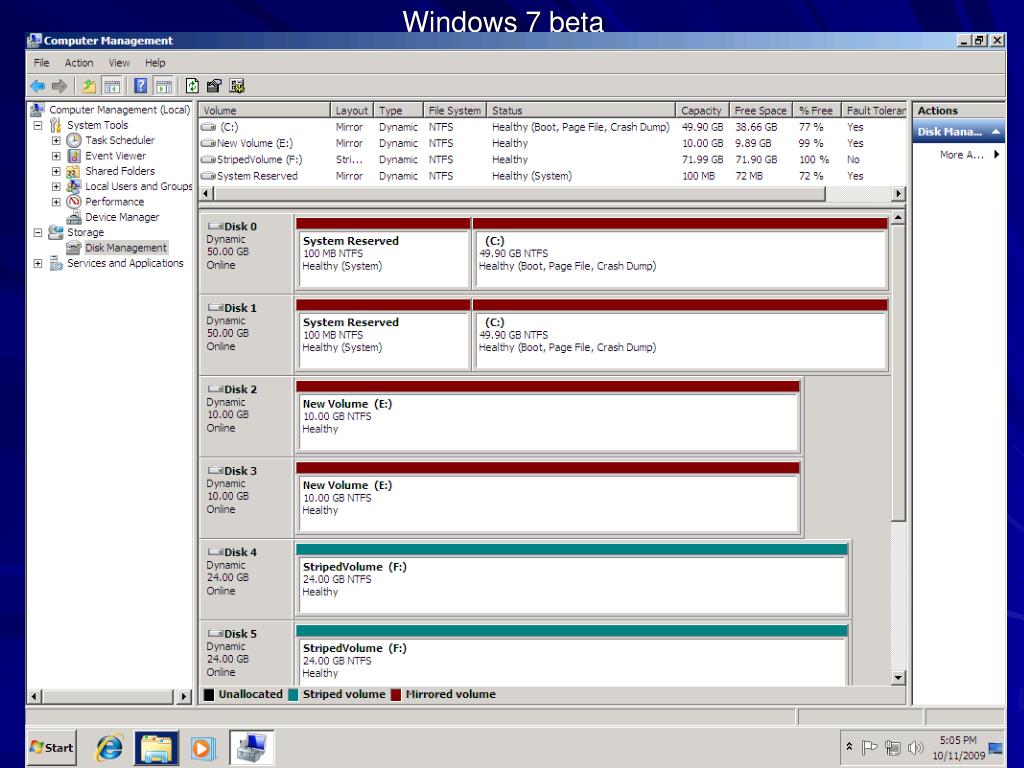Expand the Task Scheduler node
The height and width of the screenshot is (768, 1024).
click(x=56, y=140)
